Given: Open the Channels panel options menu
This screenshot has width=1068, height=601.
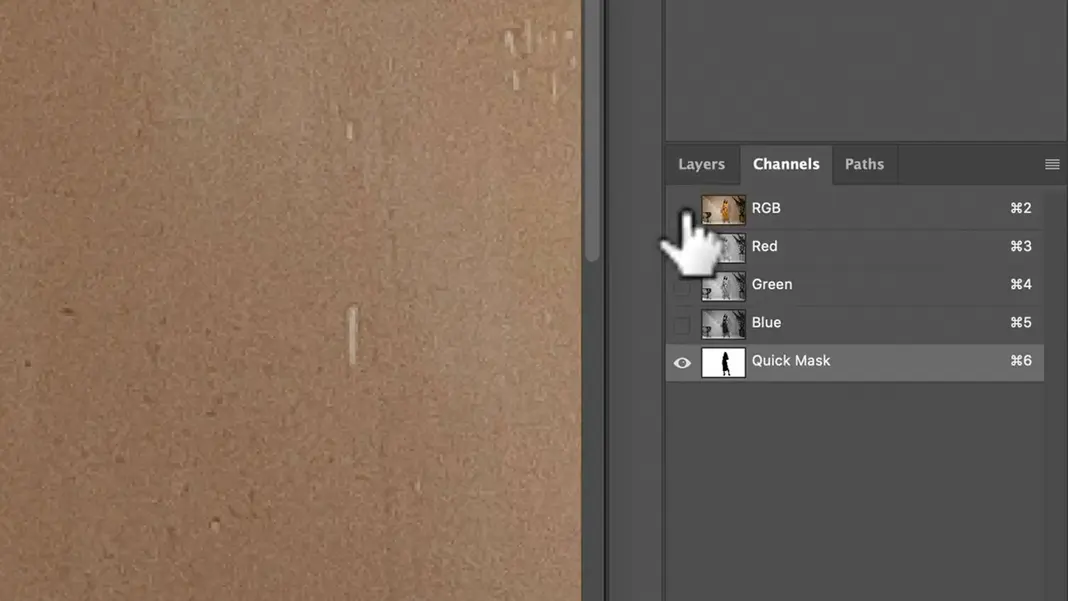Looking at the screenshot, I should pos(1052,164).
